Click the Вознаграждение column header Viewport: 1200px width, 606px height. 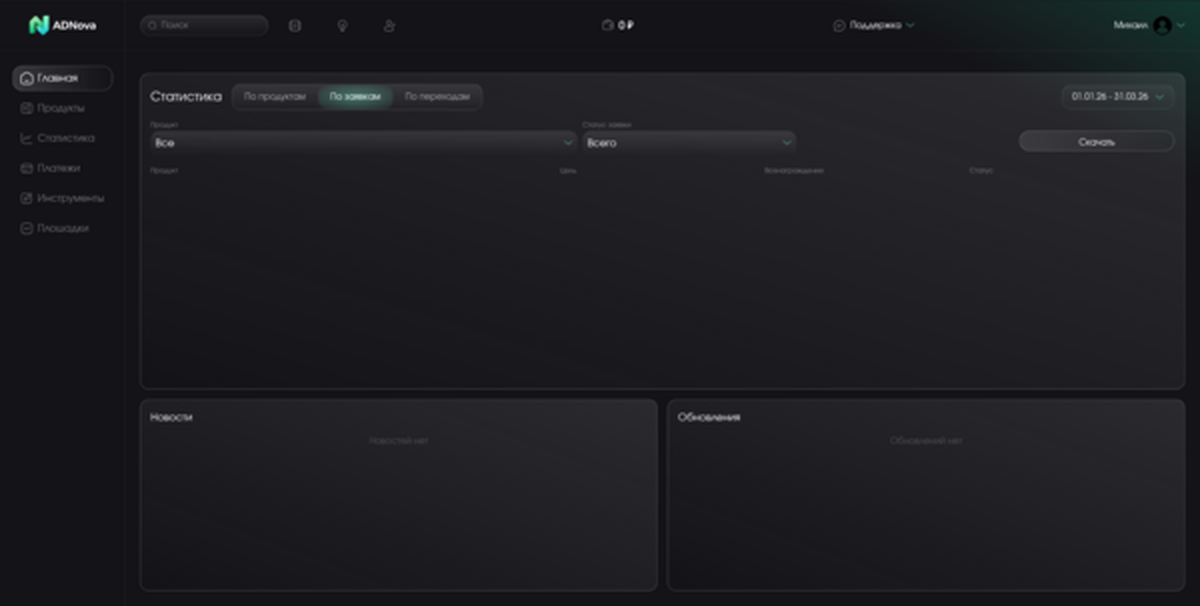tap(793, 171)
